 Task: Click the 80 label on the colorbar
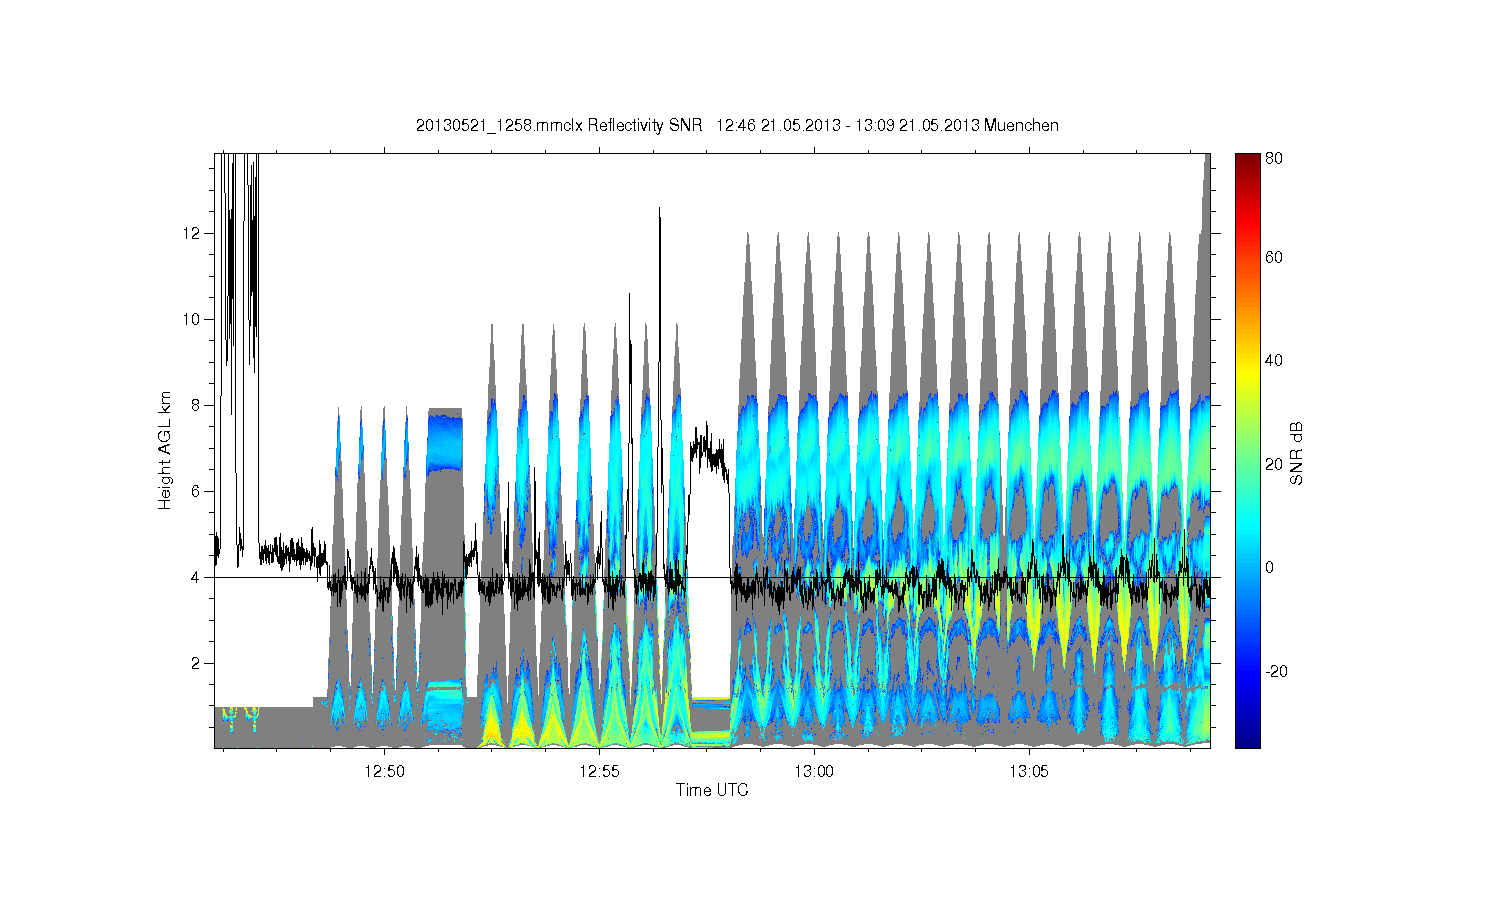pyautogui.click(x=1274, y=158)
